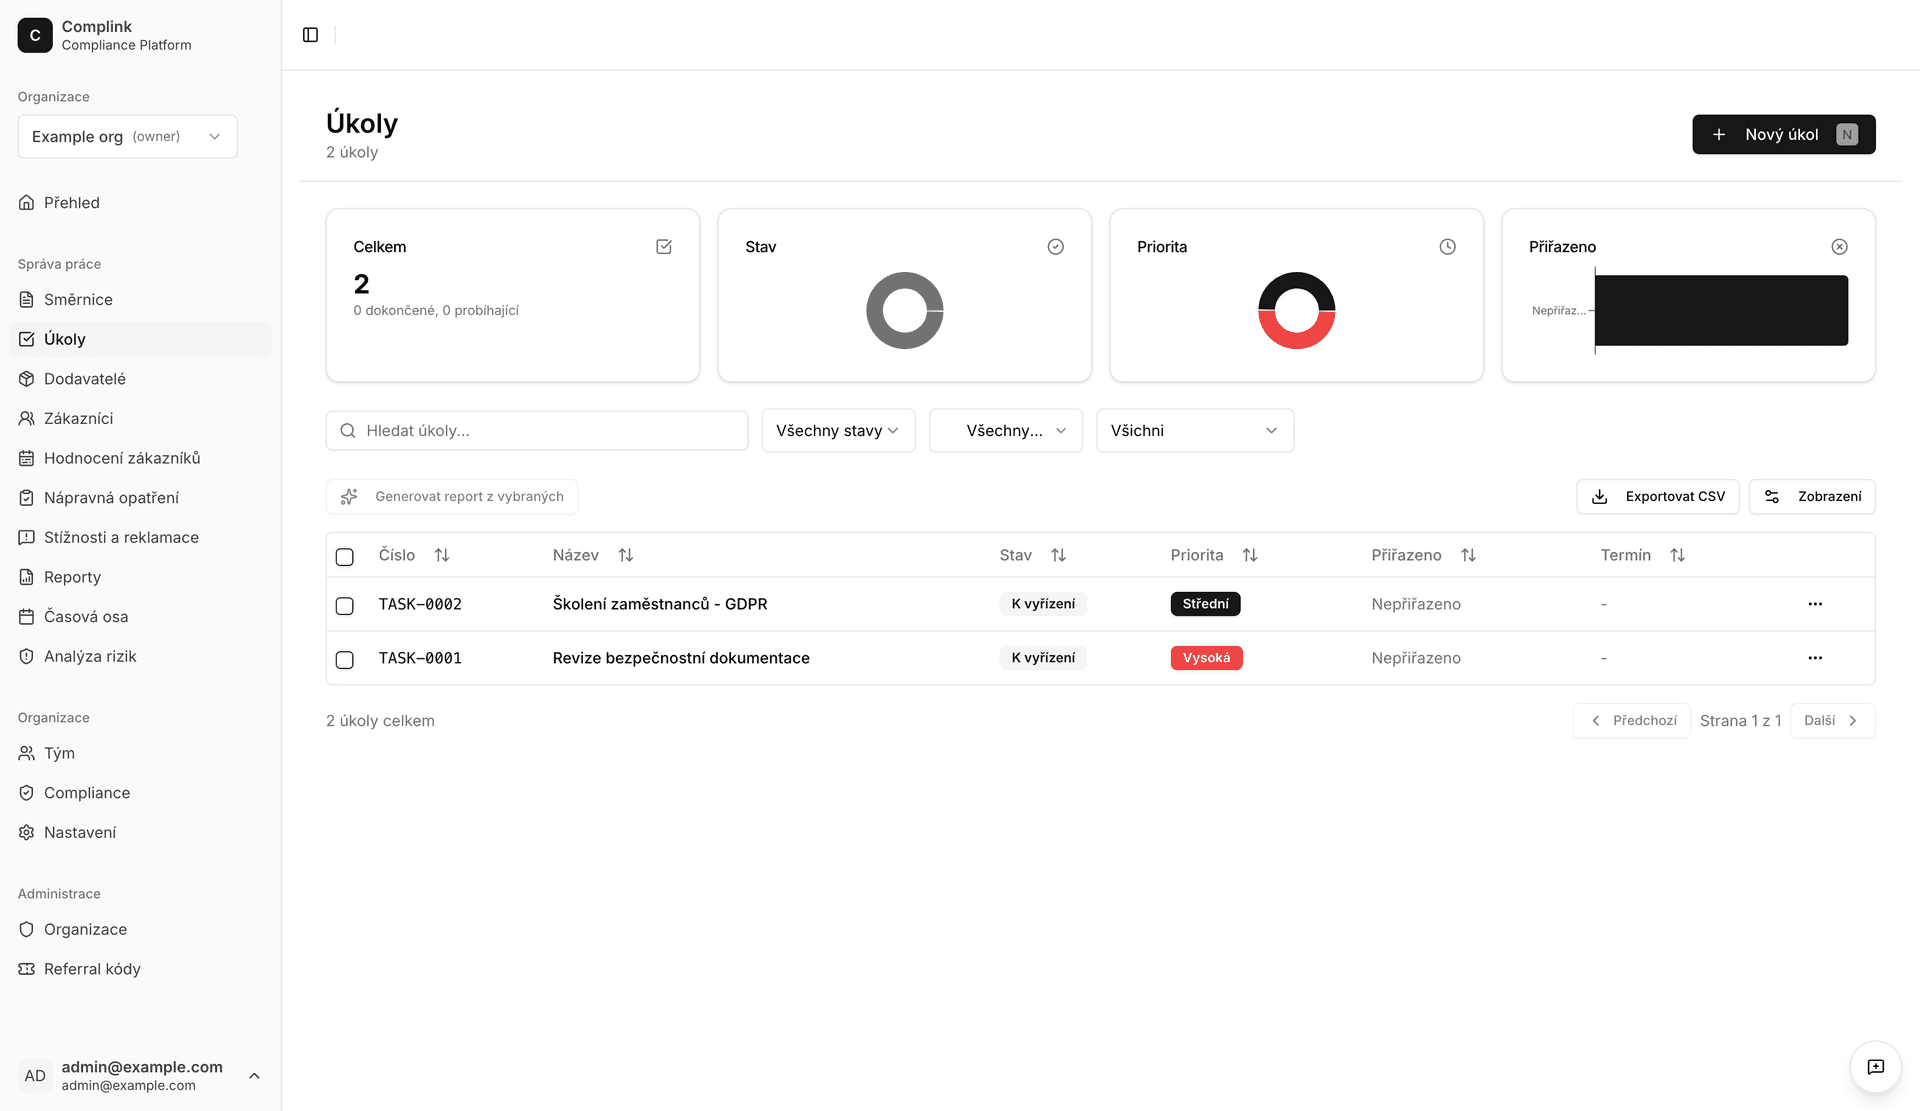Click the red segment of Priorita donut

pos(1297,339)
